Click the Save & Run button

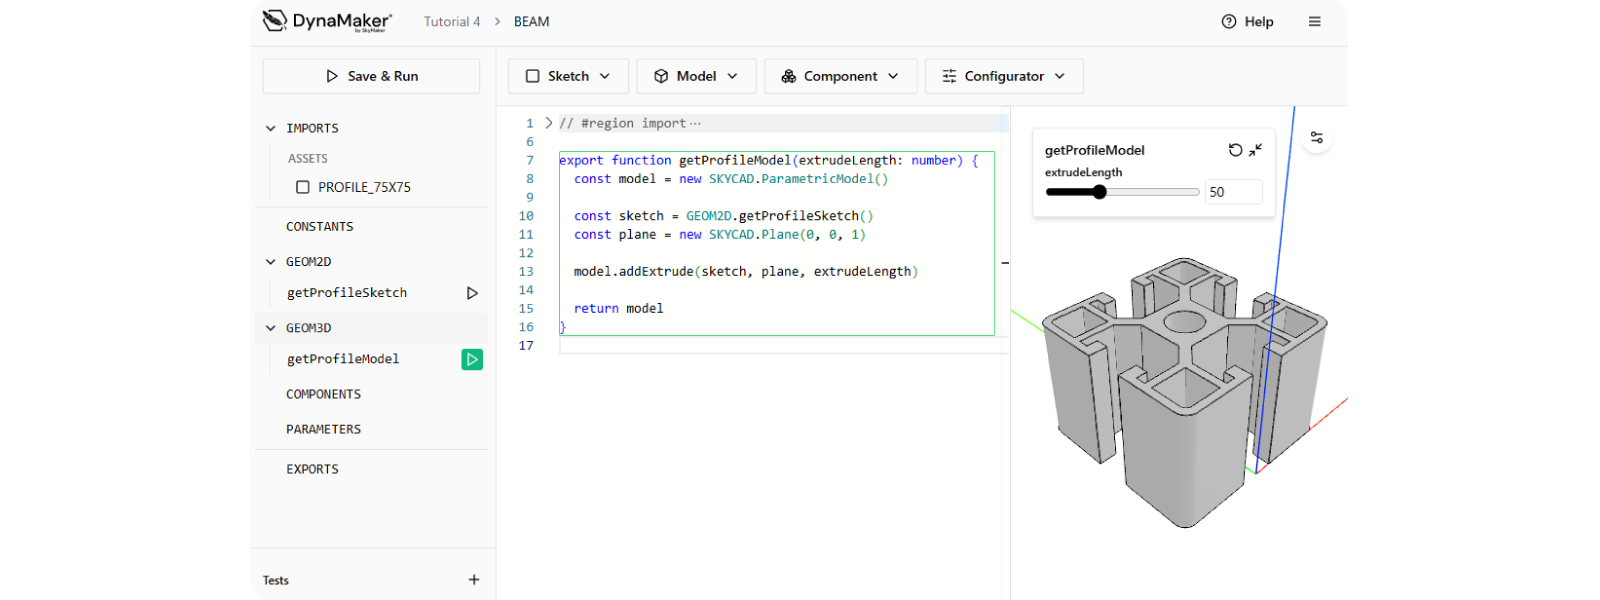click(x=371, y=76)
